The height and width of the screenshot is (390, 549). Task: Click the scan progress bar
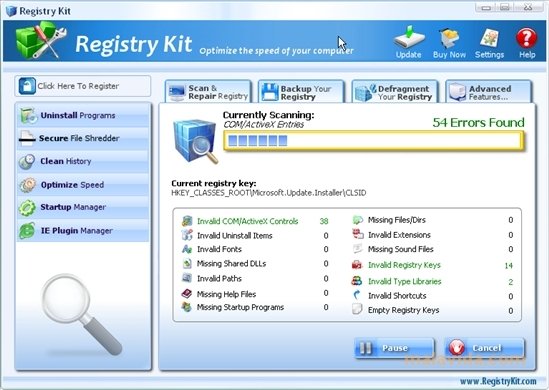[x=374, y=141]
